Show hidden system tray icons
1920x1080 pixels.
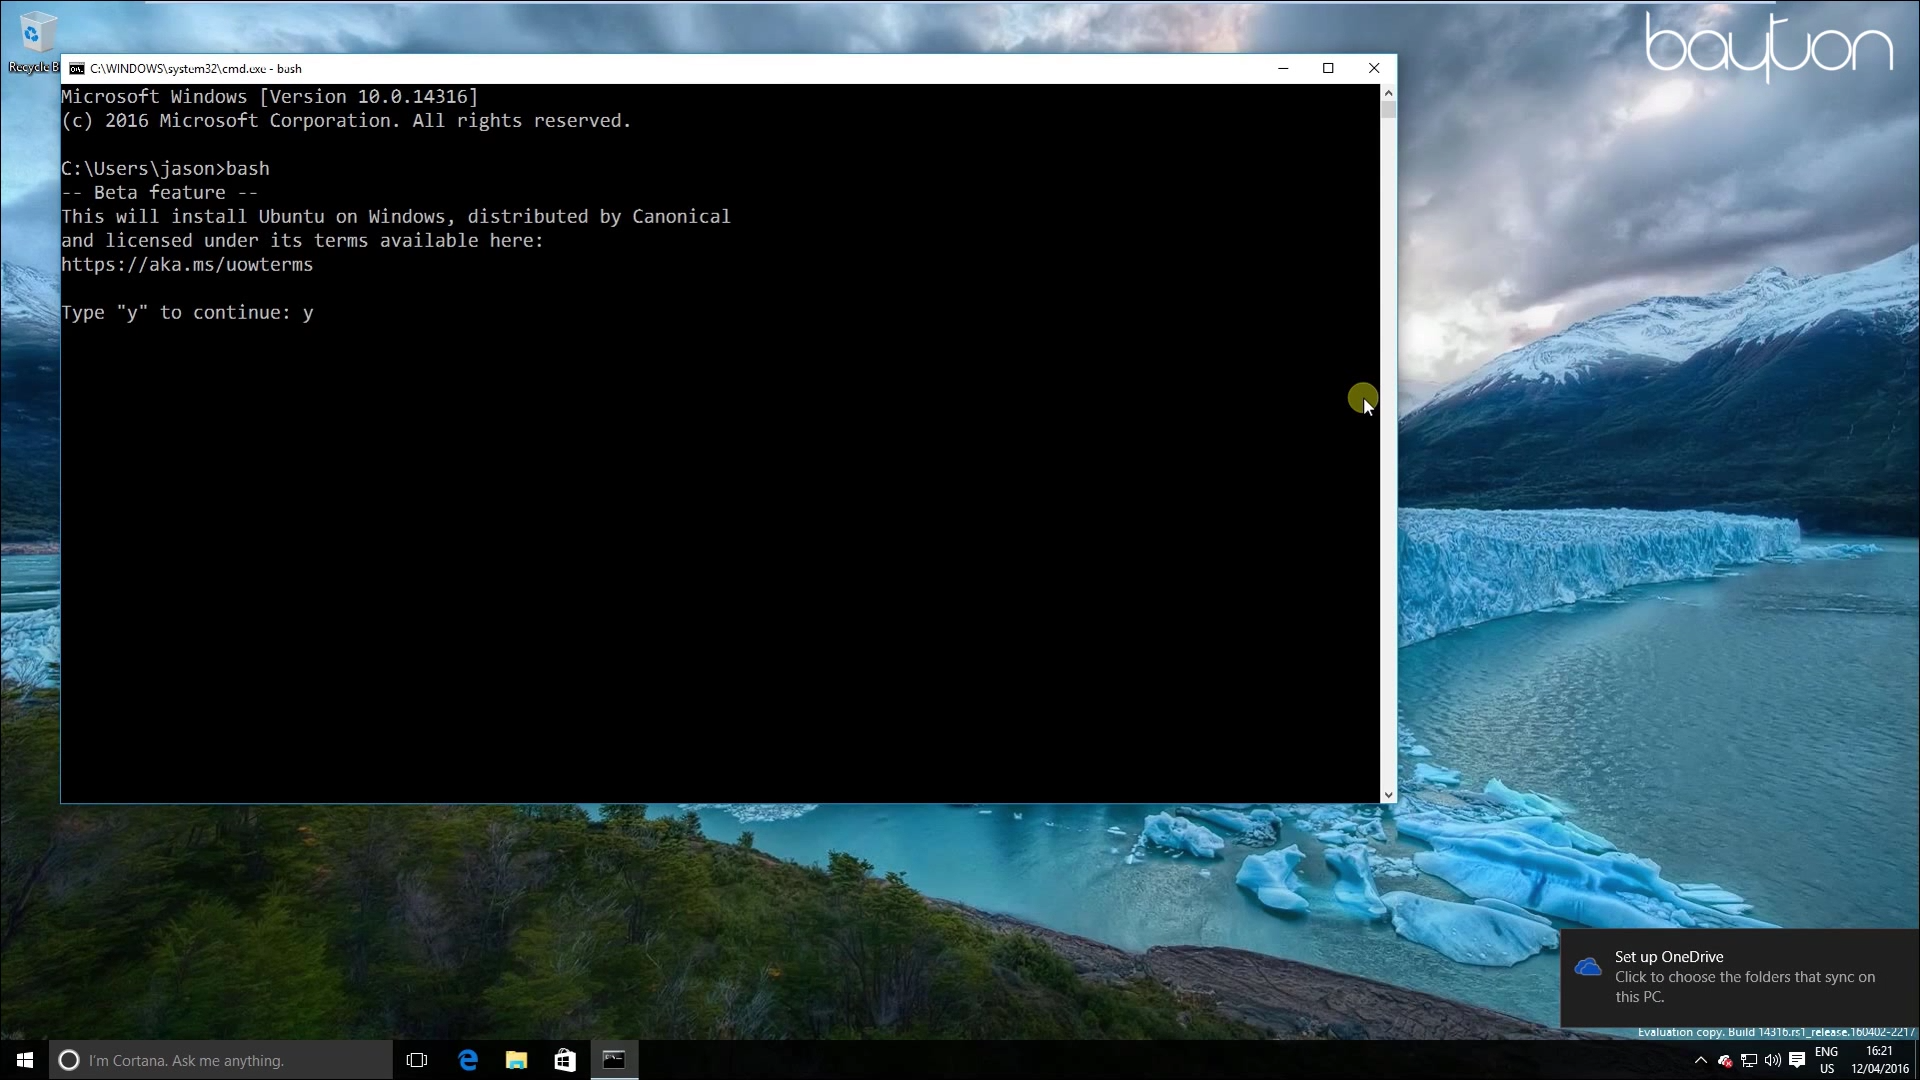point(1700,1060)
